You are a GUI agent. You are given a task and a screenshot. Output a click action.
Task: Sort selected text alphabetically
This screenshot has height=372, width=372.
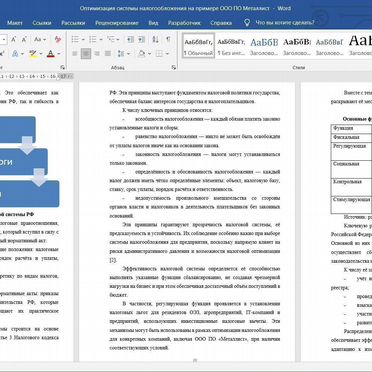point(156,39)
